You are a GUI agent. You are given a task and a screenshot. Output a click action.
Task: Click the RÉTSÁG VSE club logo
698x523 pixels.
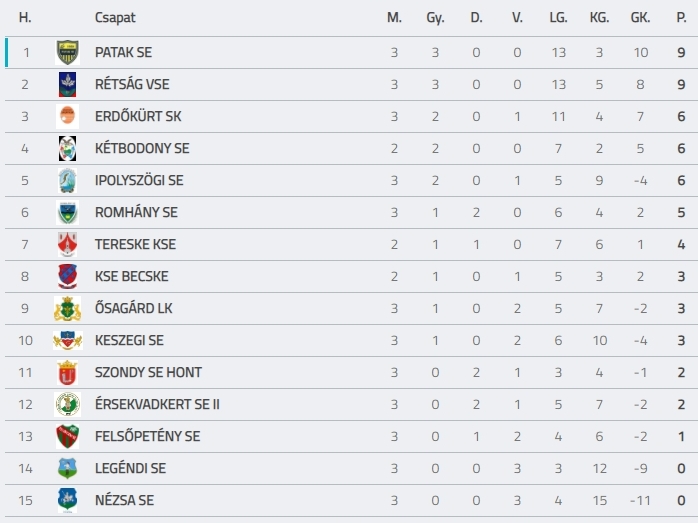click(x=67, y=85)
